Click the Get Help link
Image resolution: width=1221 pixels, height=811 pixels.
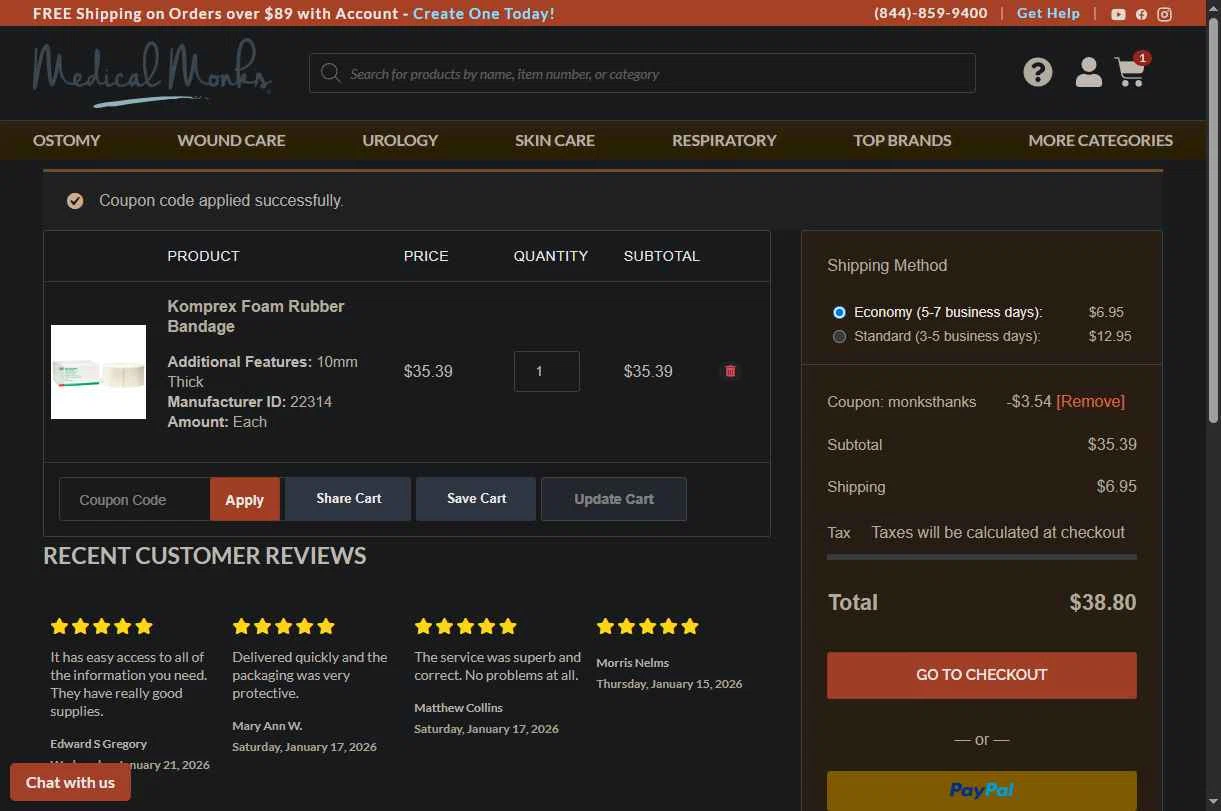1048,13
